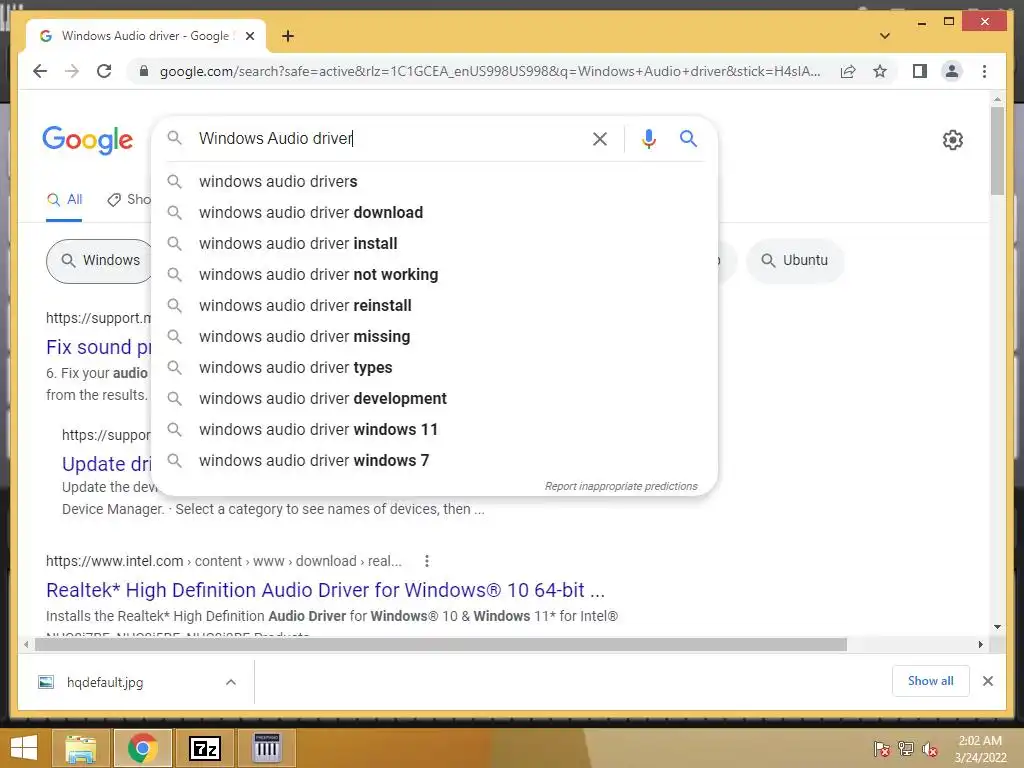Close the Windows Audio driver tab

pyautogui.click(x=249, y=36)
